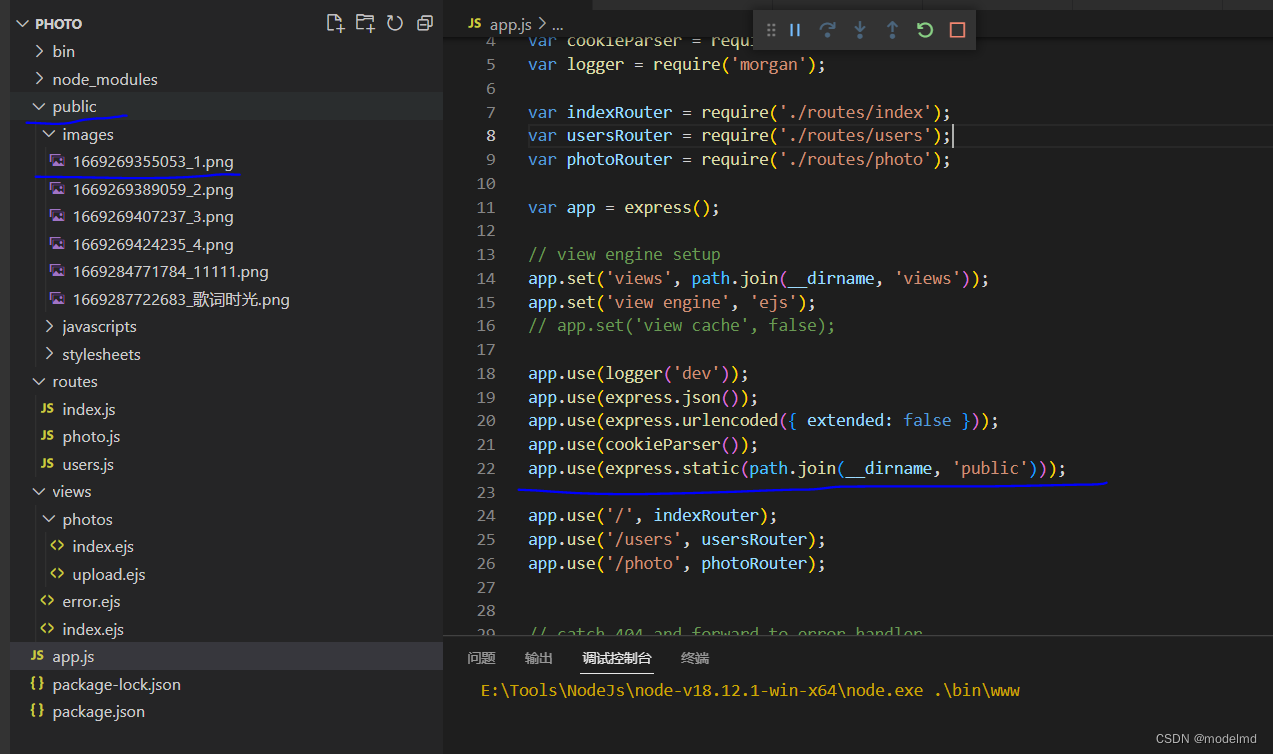Click the EJS icon beside error.ejs
Image resolution: width=1273 pixels, height=754 pixels.
[47, 601]
